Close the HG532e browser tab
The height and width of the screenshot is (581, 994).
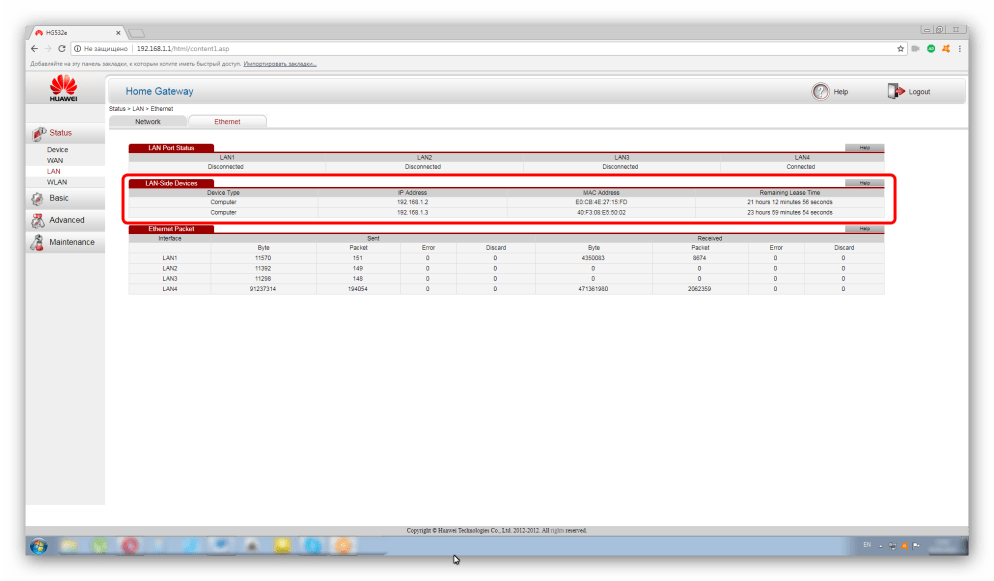118,32
